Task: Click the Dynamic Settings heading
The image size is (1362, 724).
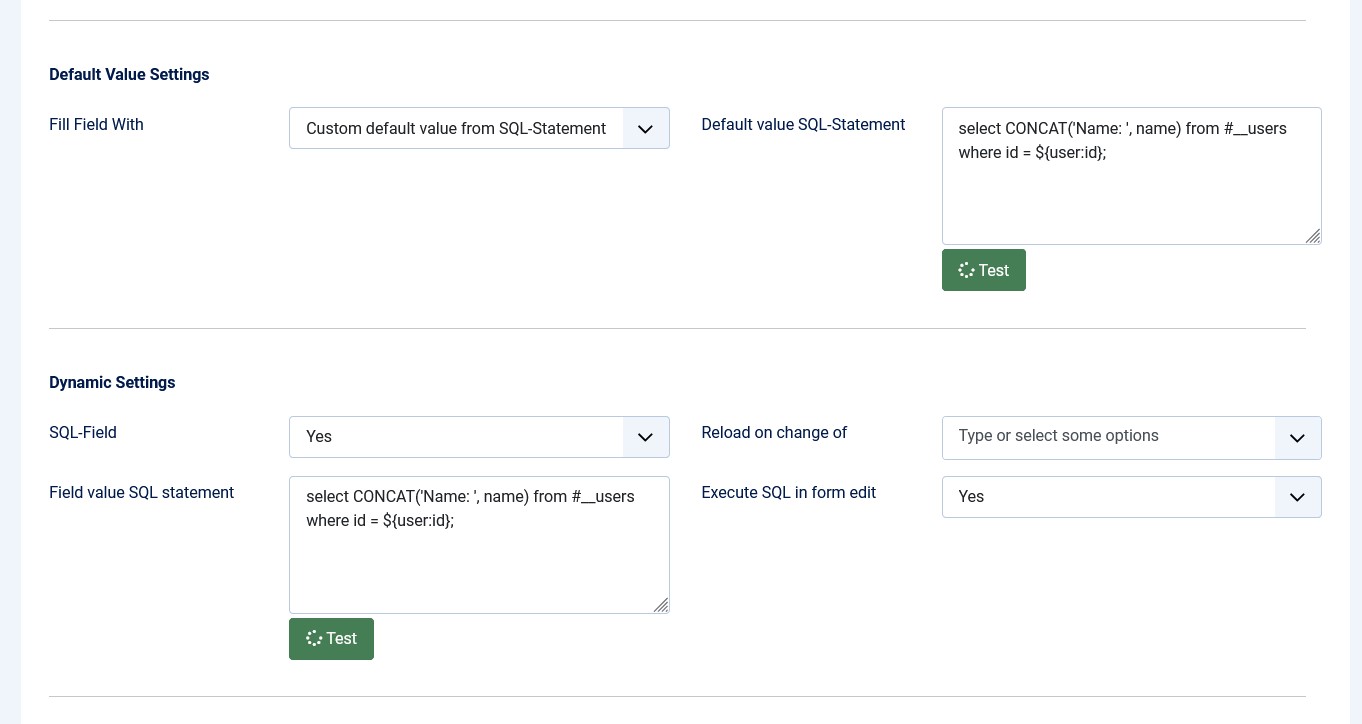Action: [112, 382]
